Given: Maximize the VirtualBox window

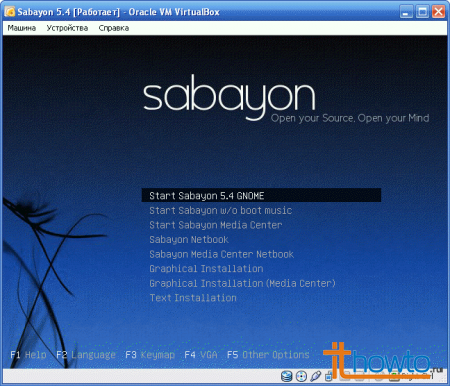Looking at the screenshot, I should coord(422,12).
